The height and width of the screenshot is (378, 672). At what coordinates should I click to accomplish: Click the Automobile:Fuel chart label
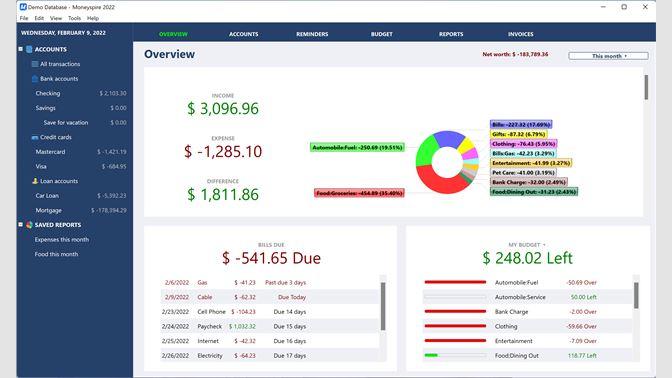click(x=357, y=147)
